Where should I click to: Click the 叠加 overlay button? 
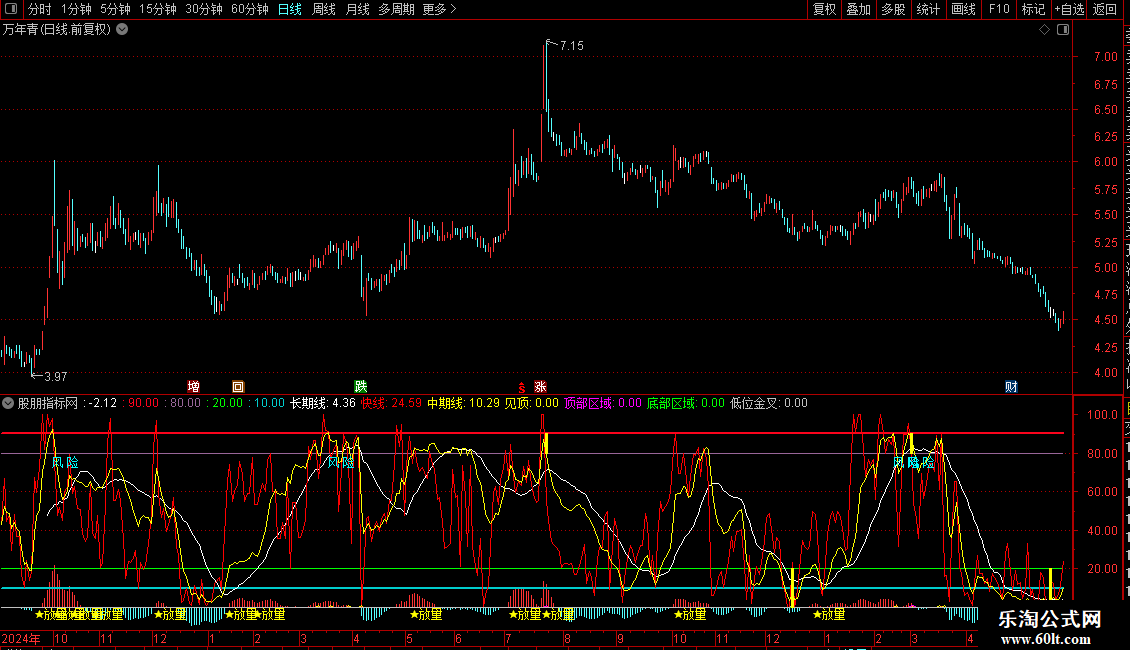(x=858, y=9)
